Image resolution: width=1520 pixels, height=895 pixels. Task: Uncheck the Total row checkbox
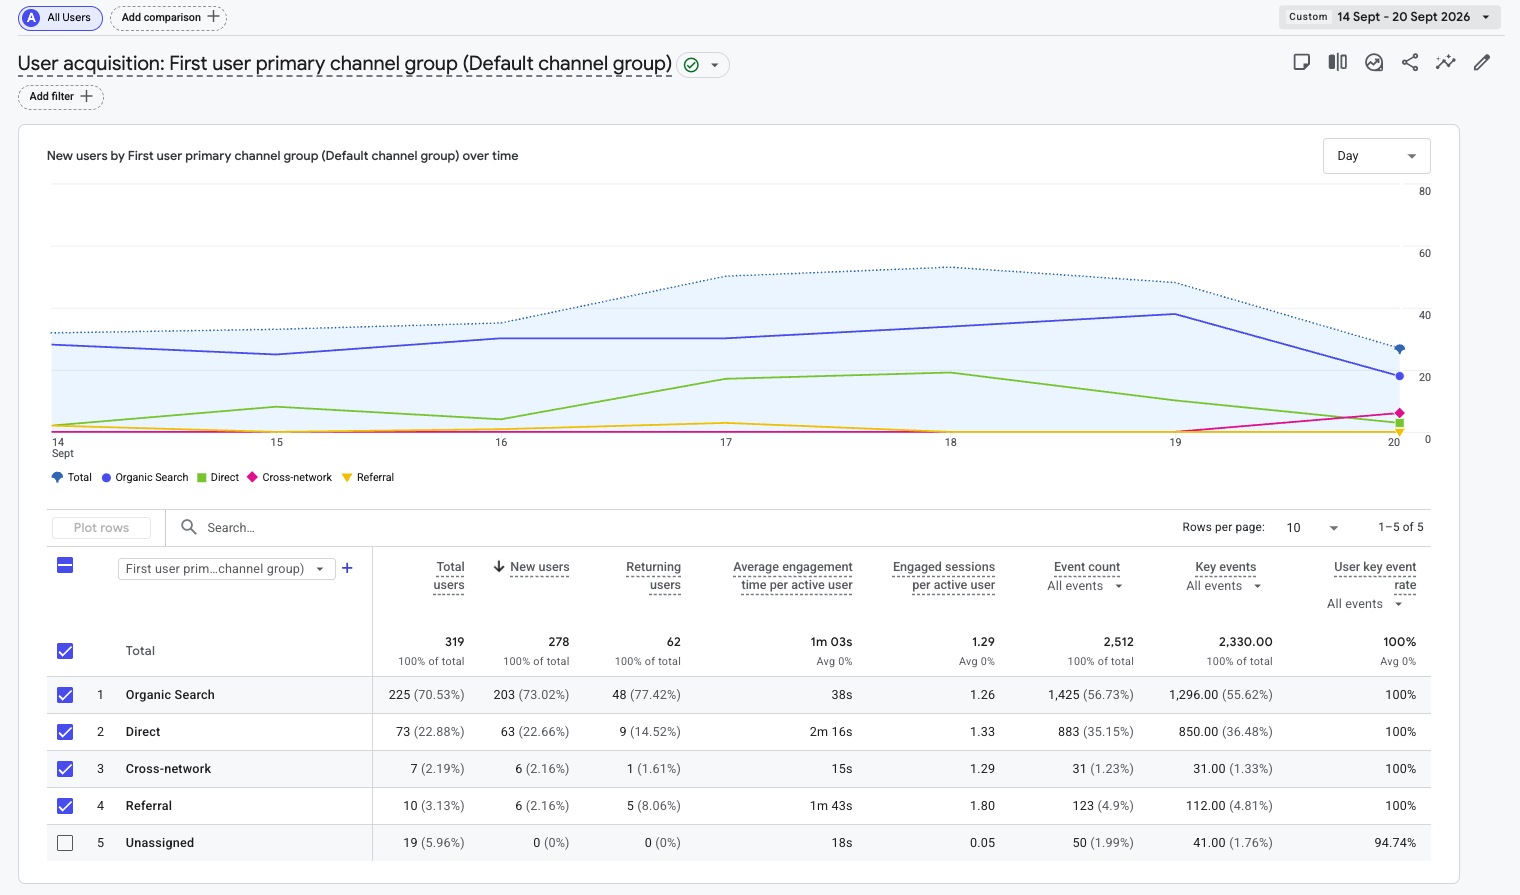(x=65, y=651)
